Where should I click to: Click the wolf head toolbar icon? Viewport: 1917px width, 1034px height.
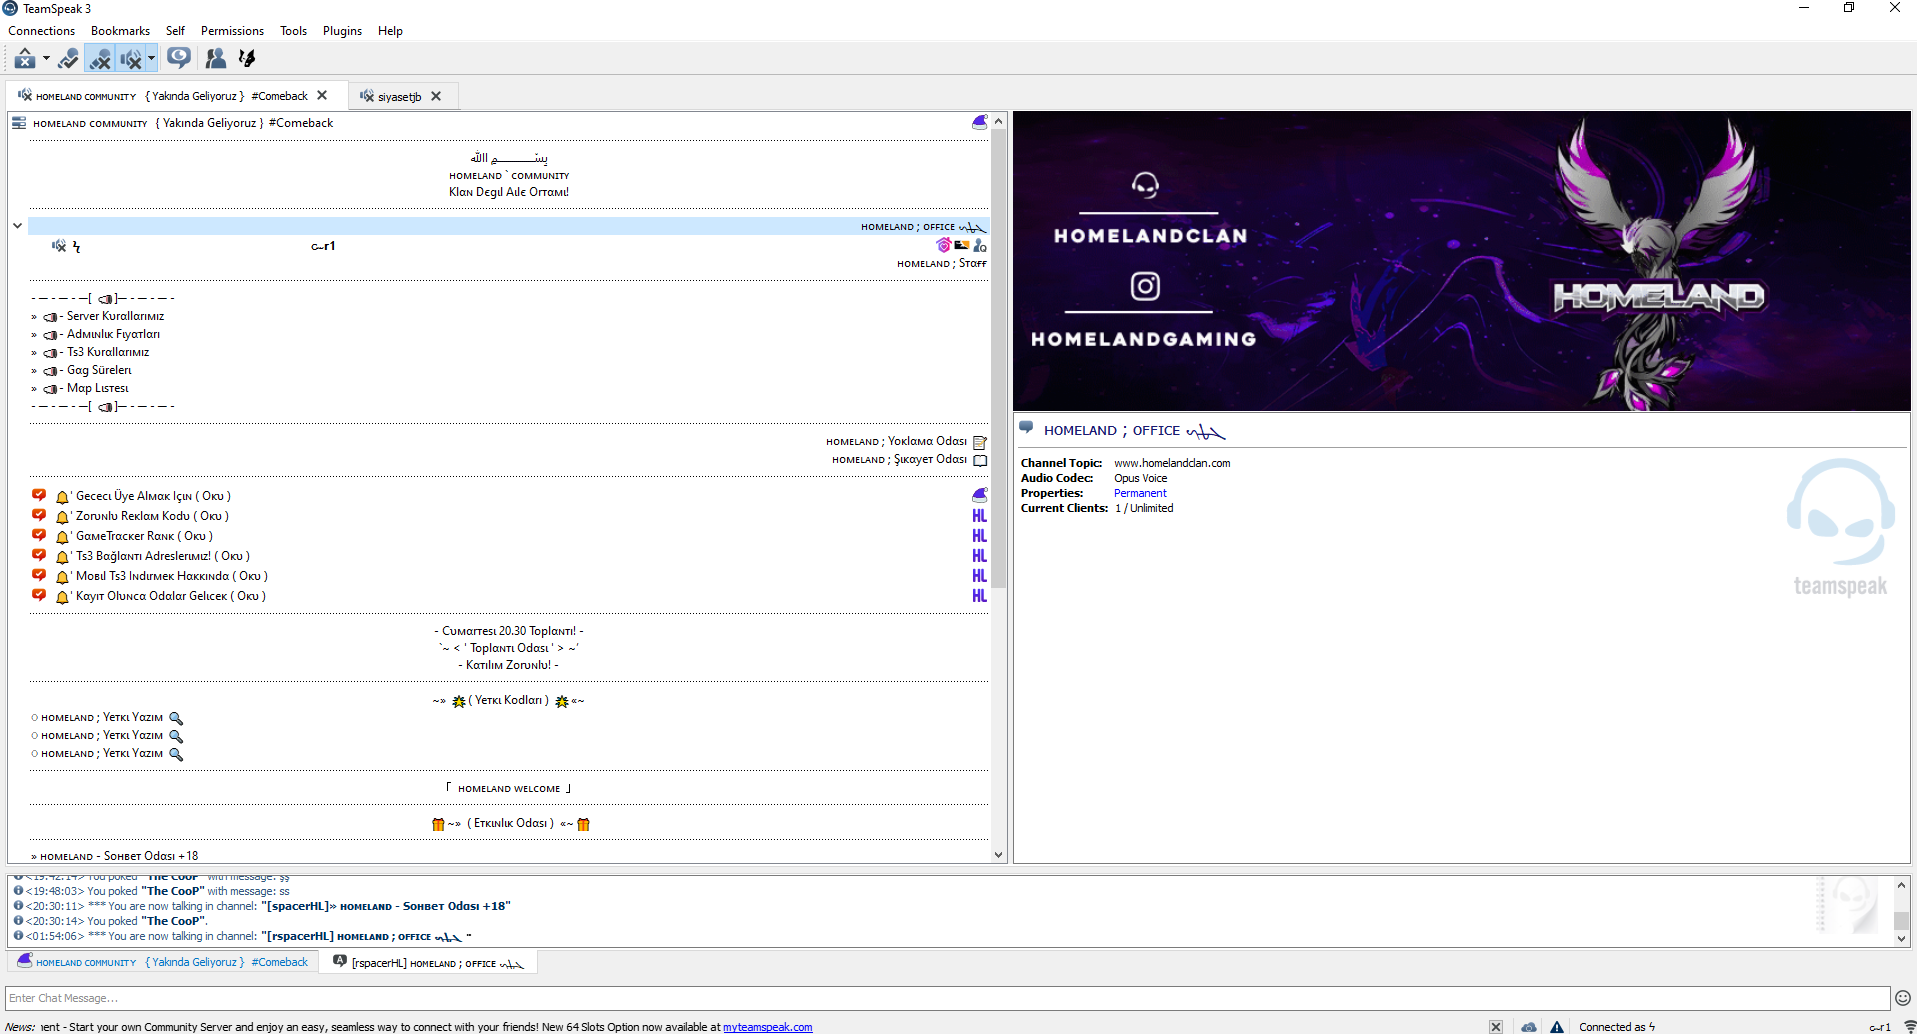247,59
